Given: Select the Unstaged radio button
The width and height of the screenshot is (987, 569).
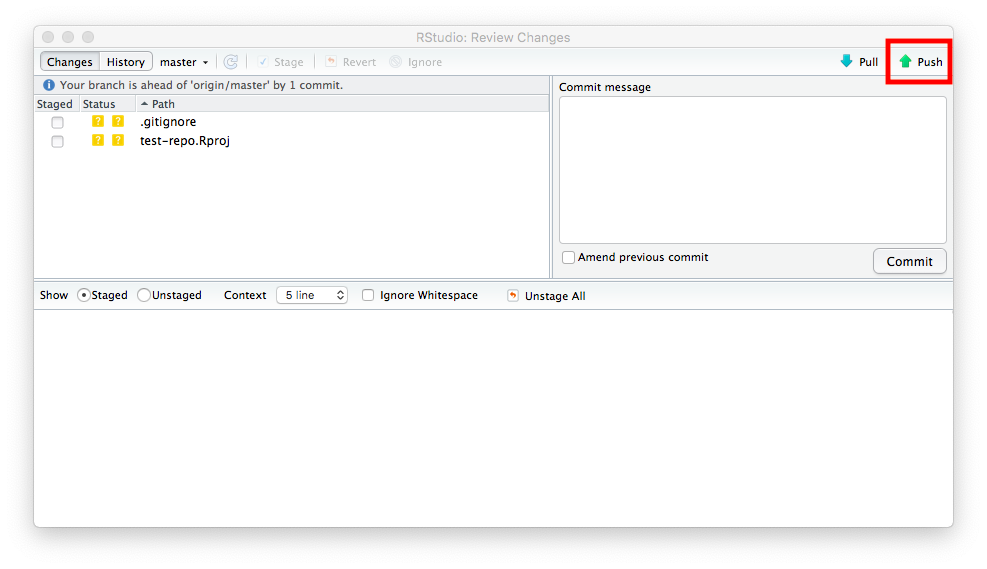Looking at the screenshot, I should pos(144,296).
